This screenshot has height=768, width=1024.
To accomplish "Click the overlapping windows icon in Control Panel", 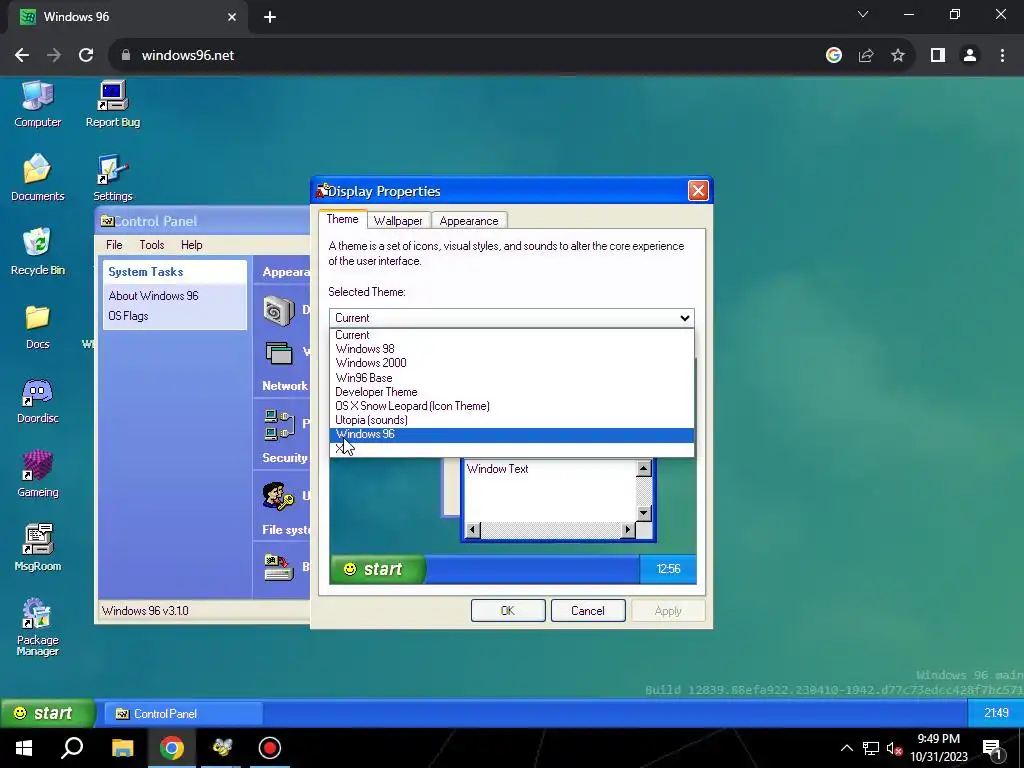I will [279, 353].
